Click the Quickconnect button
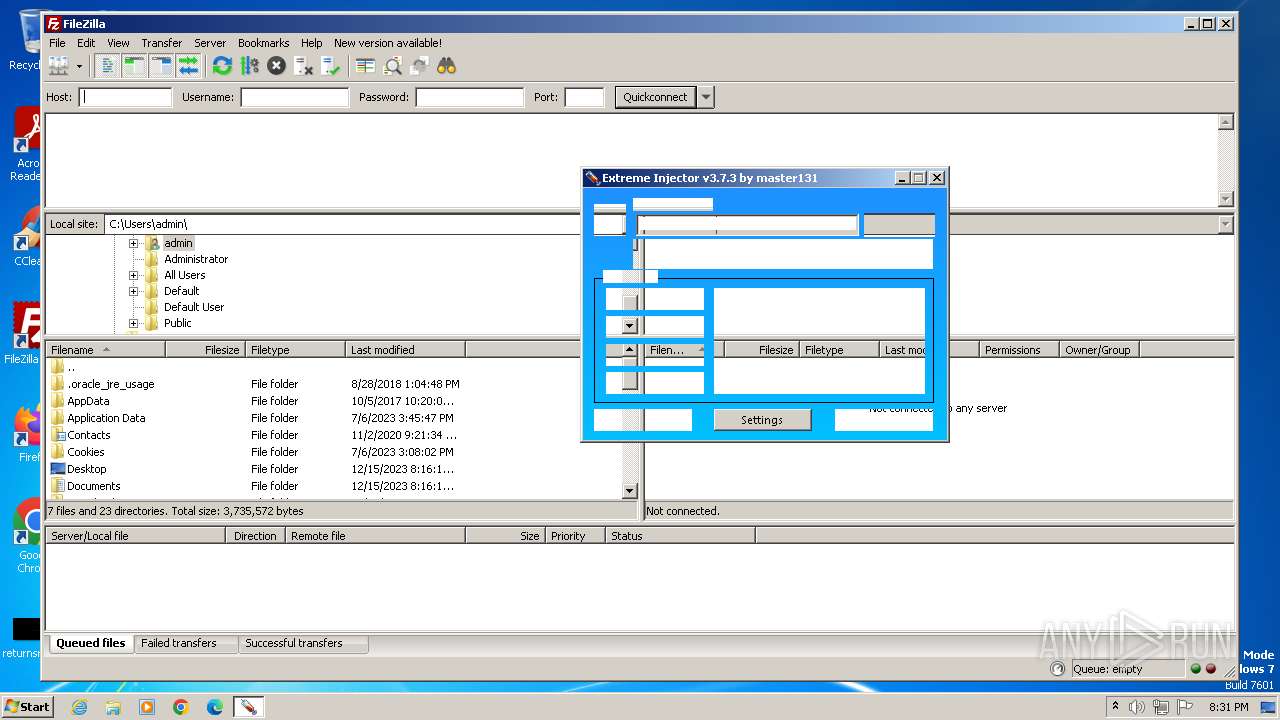This screenshot has height=720, width=1280. (x=655, y=97)
